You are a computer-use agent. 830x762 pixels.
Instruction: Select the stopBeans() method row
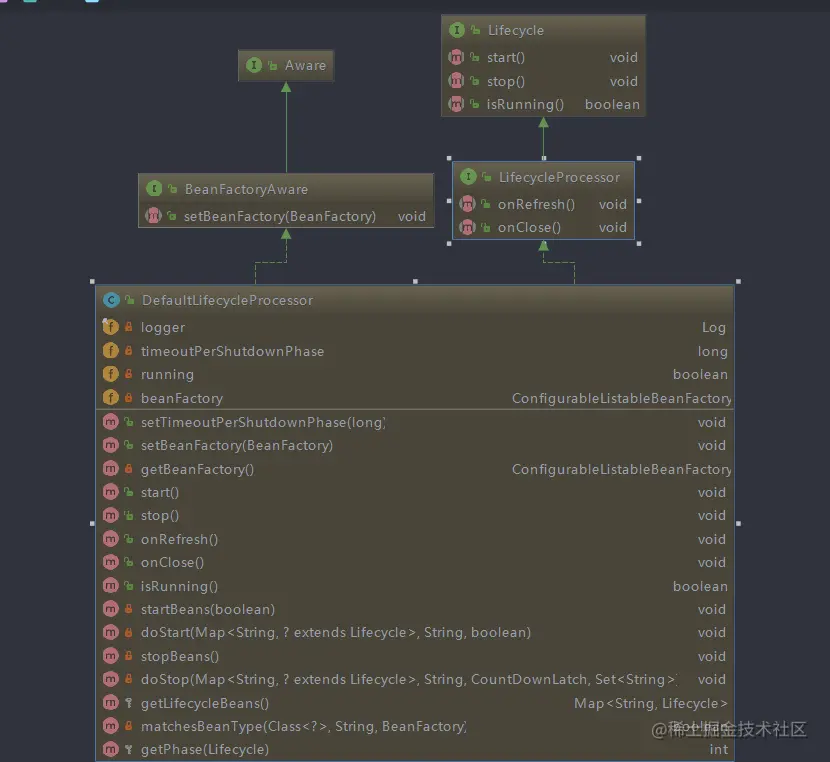tap(400, 656)
